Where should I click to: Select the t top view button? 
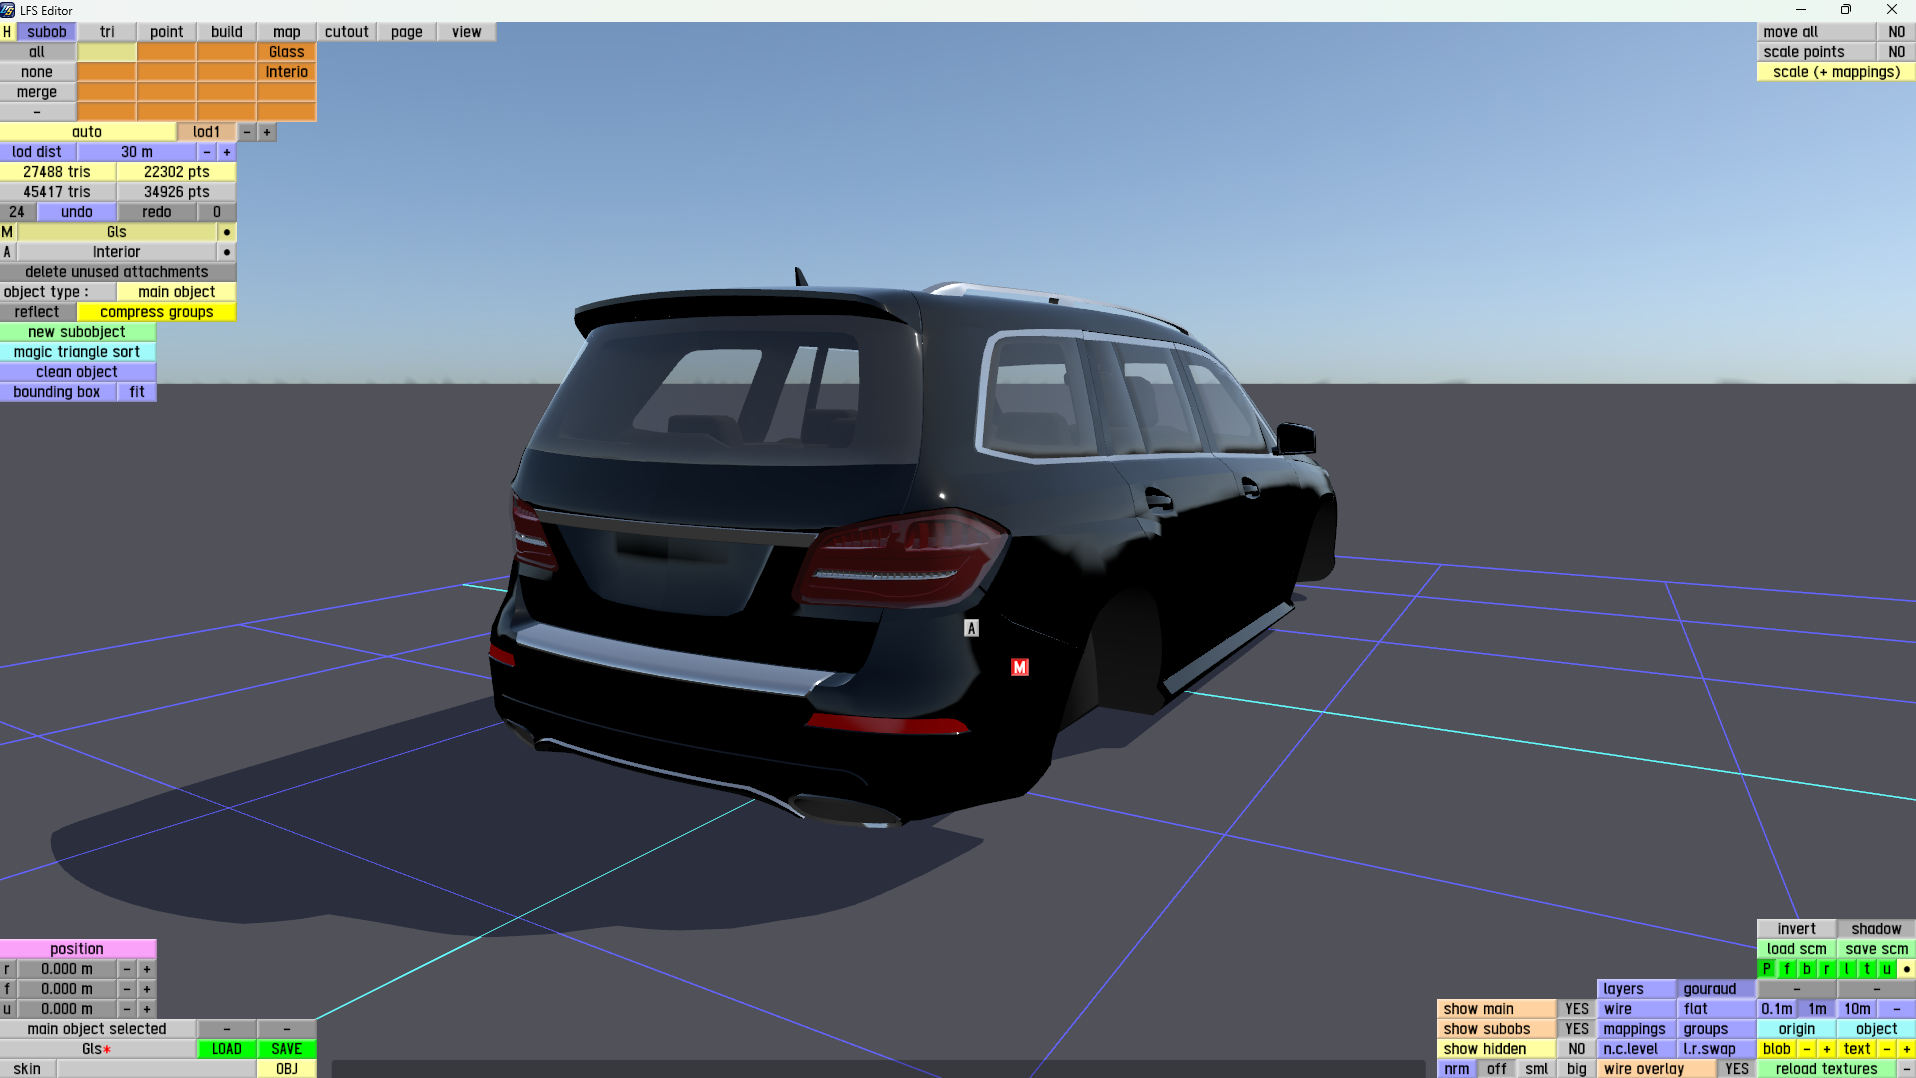coord(1867,969)
